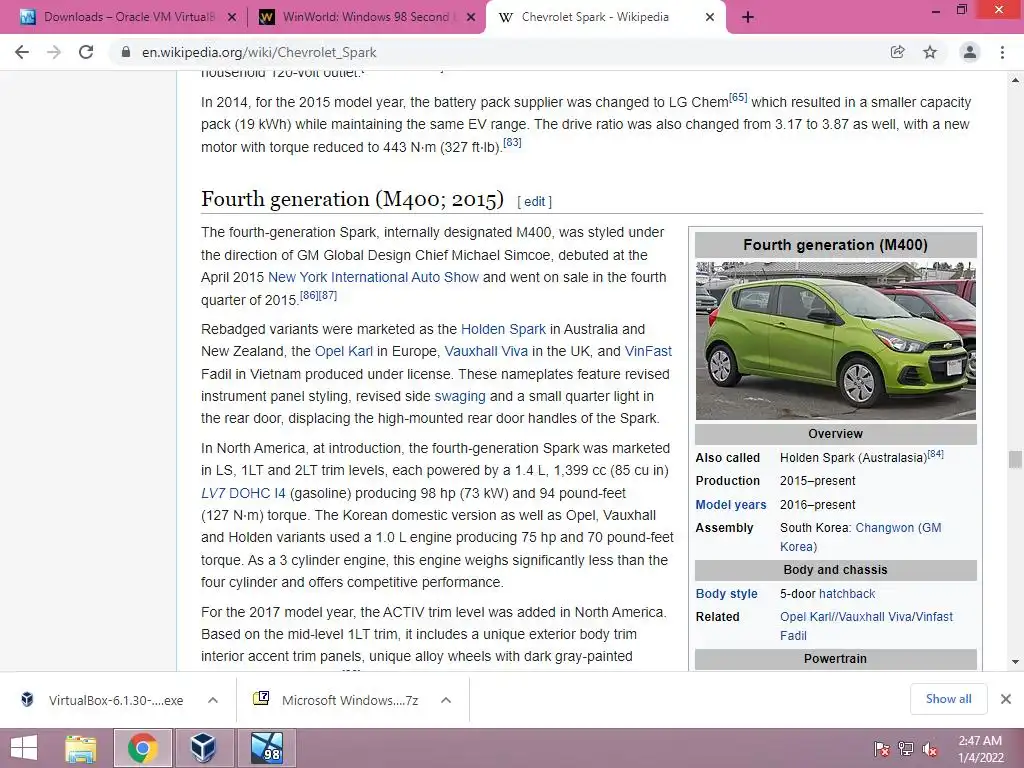Expand VirtualBox-6.1.30 download options chevron
The image size is (1024, 768).
tap(212, 700)
